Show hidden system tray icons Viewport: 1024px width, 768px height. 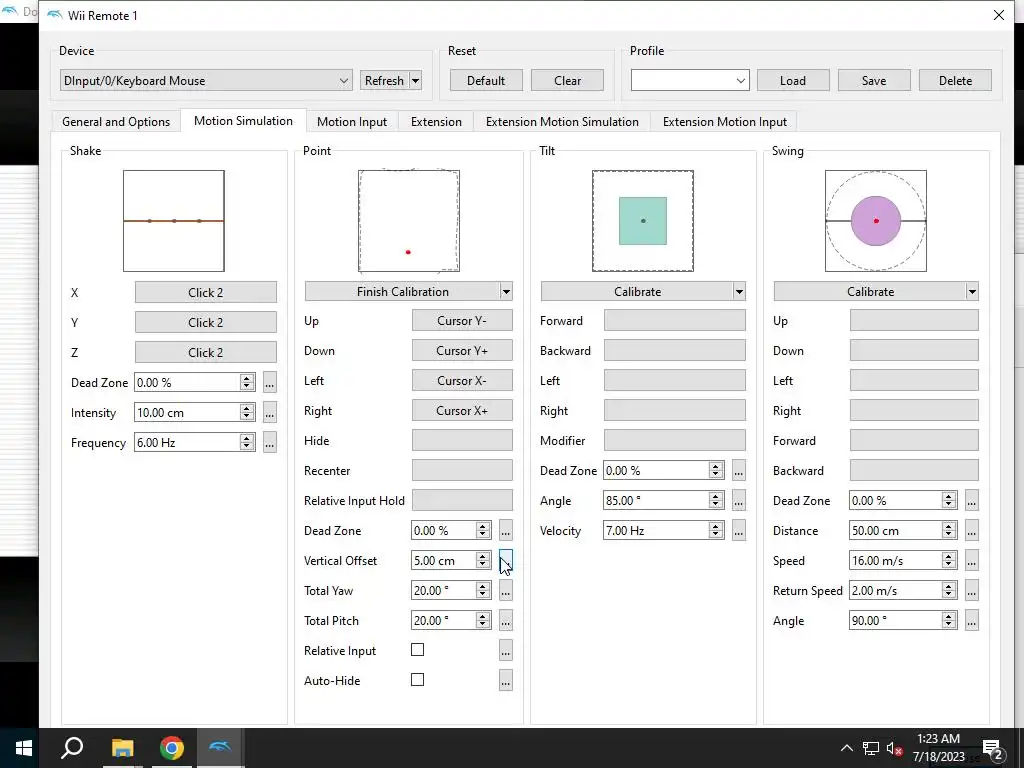(x=846, y=748)
